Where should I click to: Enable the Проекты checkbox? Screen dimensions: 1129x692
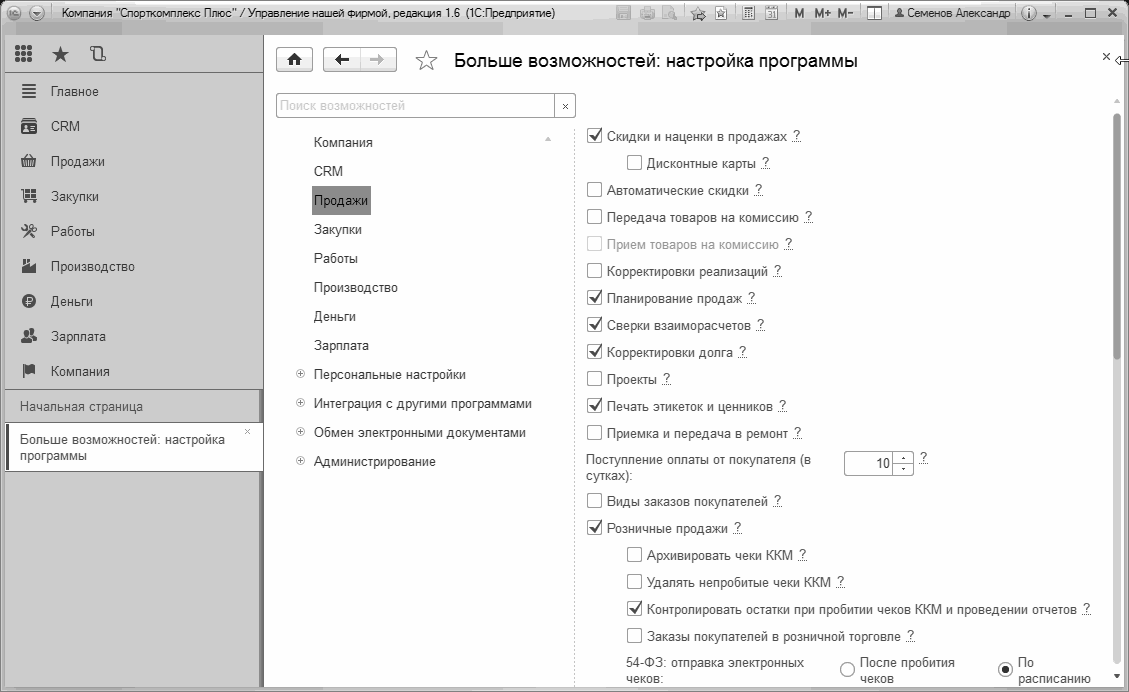pos(594,379)
